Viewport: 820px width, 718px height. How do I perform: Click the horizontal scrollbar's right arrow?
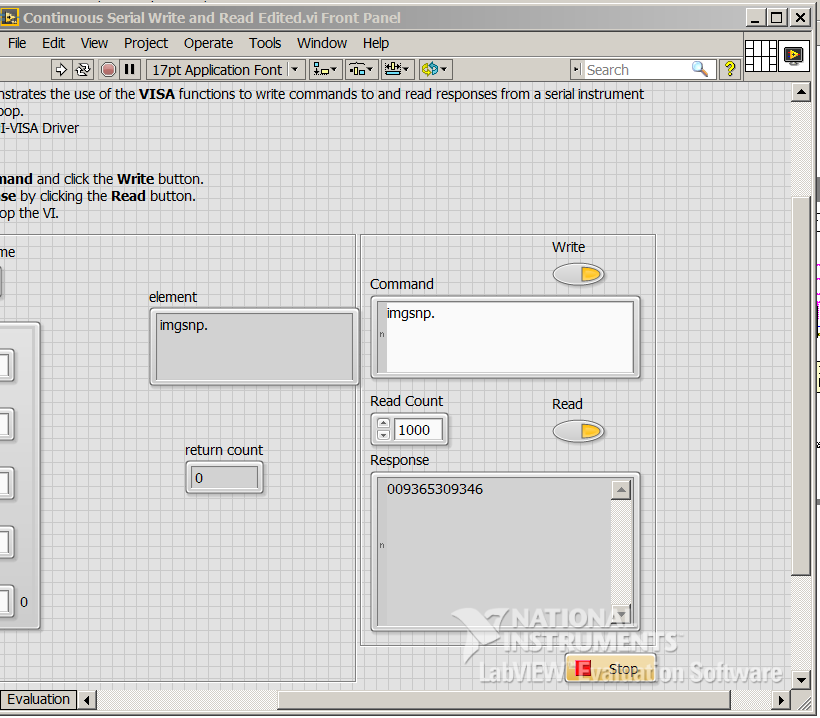point(781,700)
